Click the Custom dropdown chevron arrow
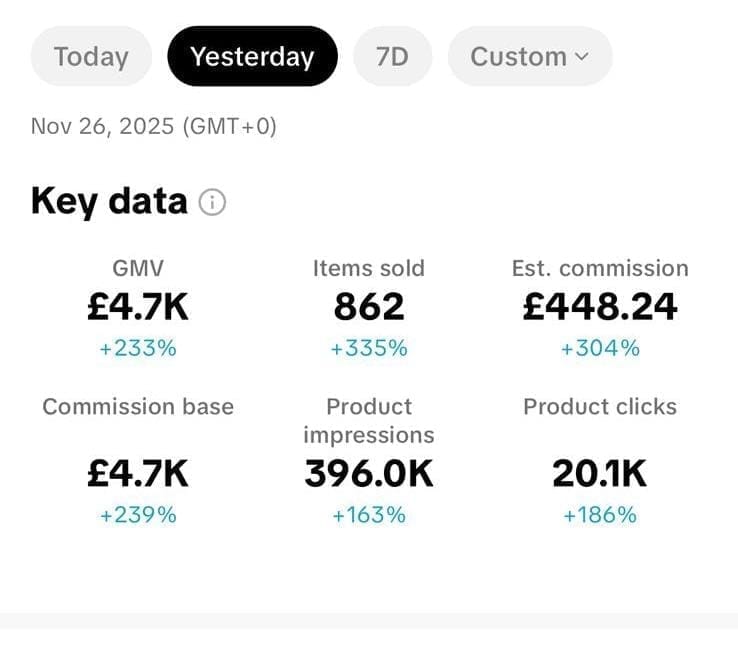Image resolution: width=738 pixels, height=646 pixels. 582,57
